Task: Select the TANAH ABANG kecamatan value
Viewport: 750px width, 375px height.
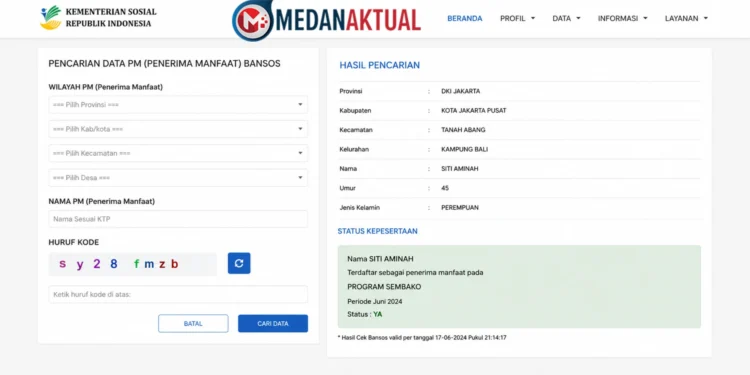Action: [x=463, y=130]
